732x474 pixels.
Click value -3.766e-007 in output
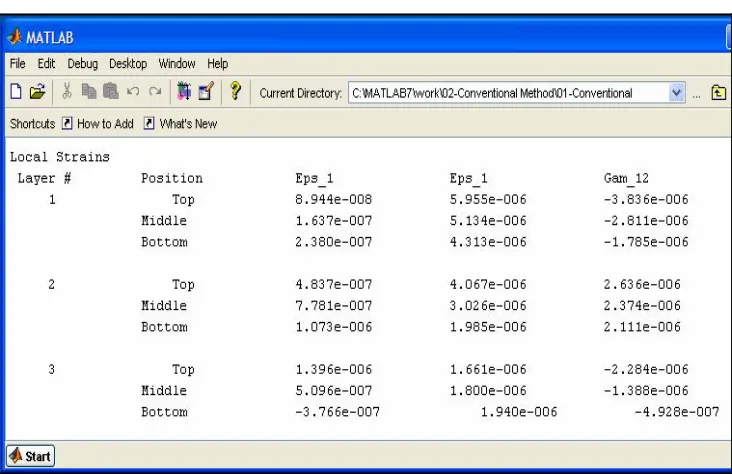(338, 412)
